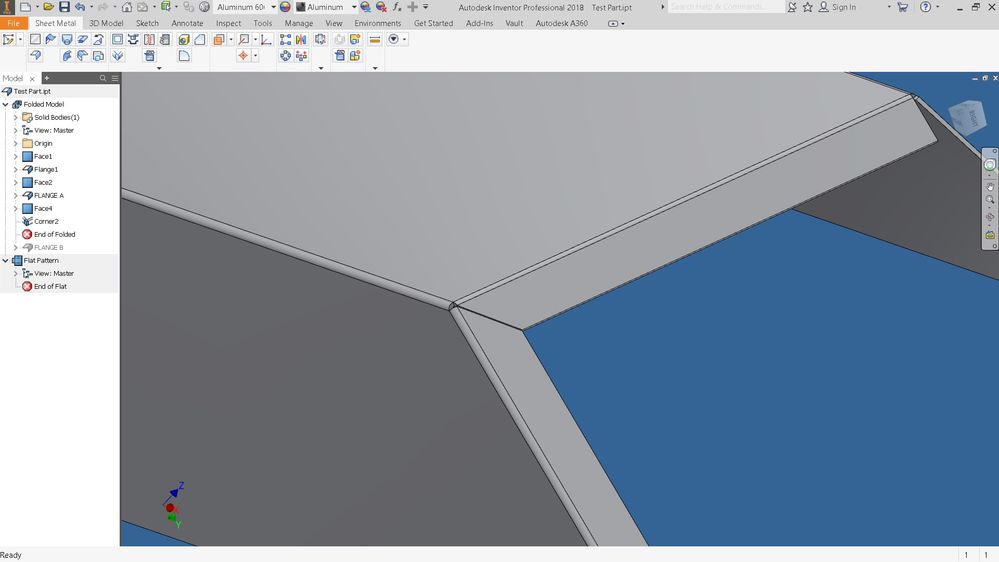
Task: Click the Mirror tool icon
Action: (x=301, y=40)
